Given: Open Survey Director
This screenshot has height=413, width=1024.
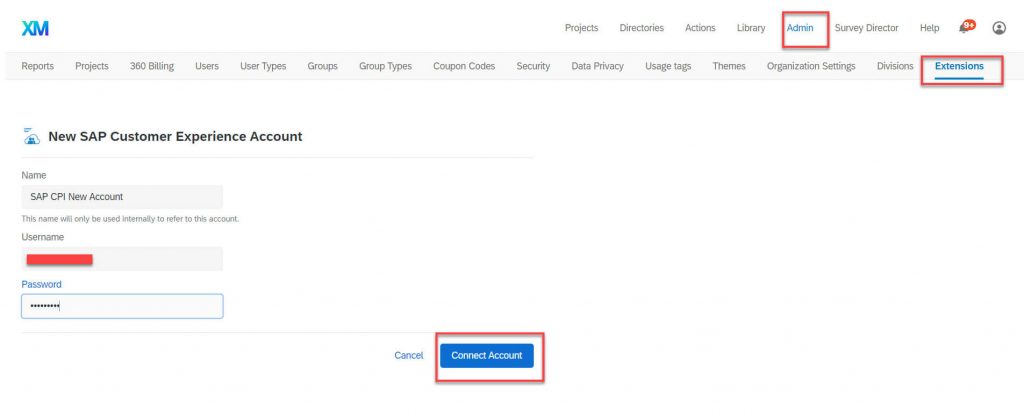Looking at the screenshot, I should click(x=867, y=28).
